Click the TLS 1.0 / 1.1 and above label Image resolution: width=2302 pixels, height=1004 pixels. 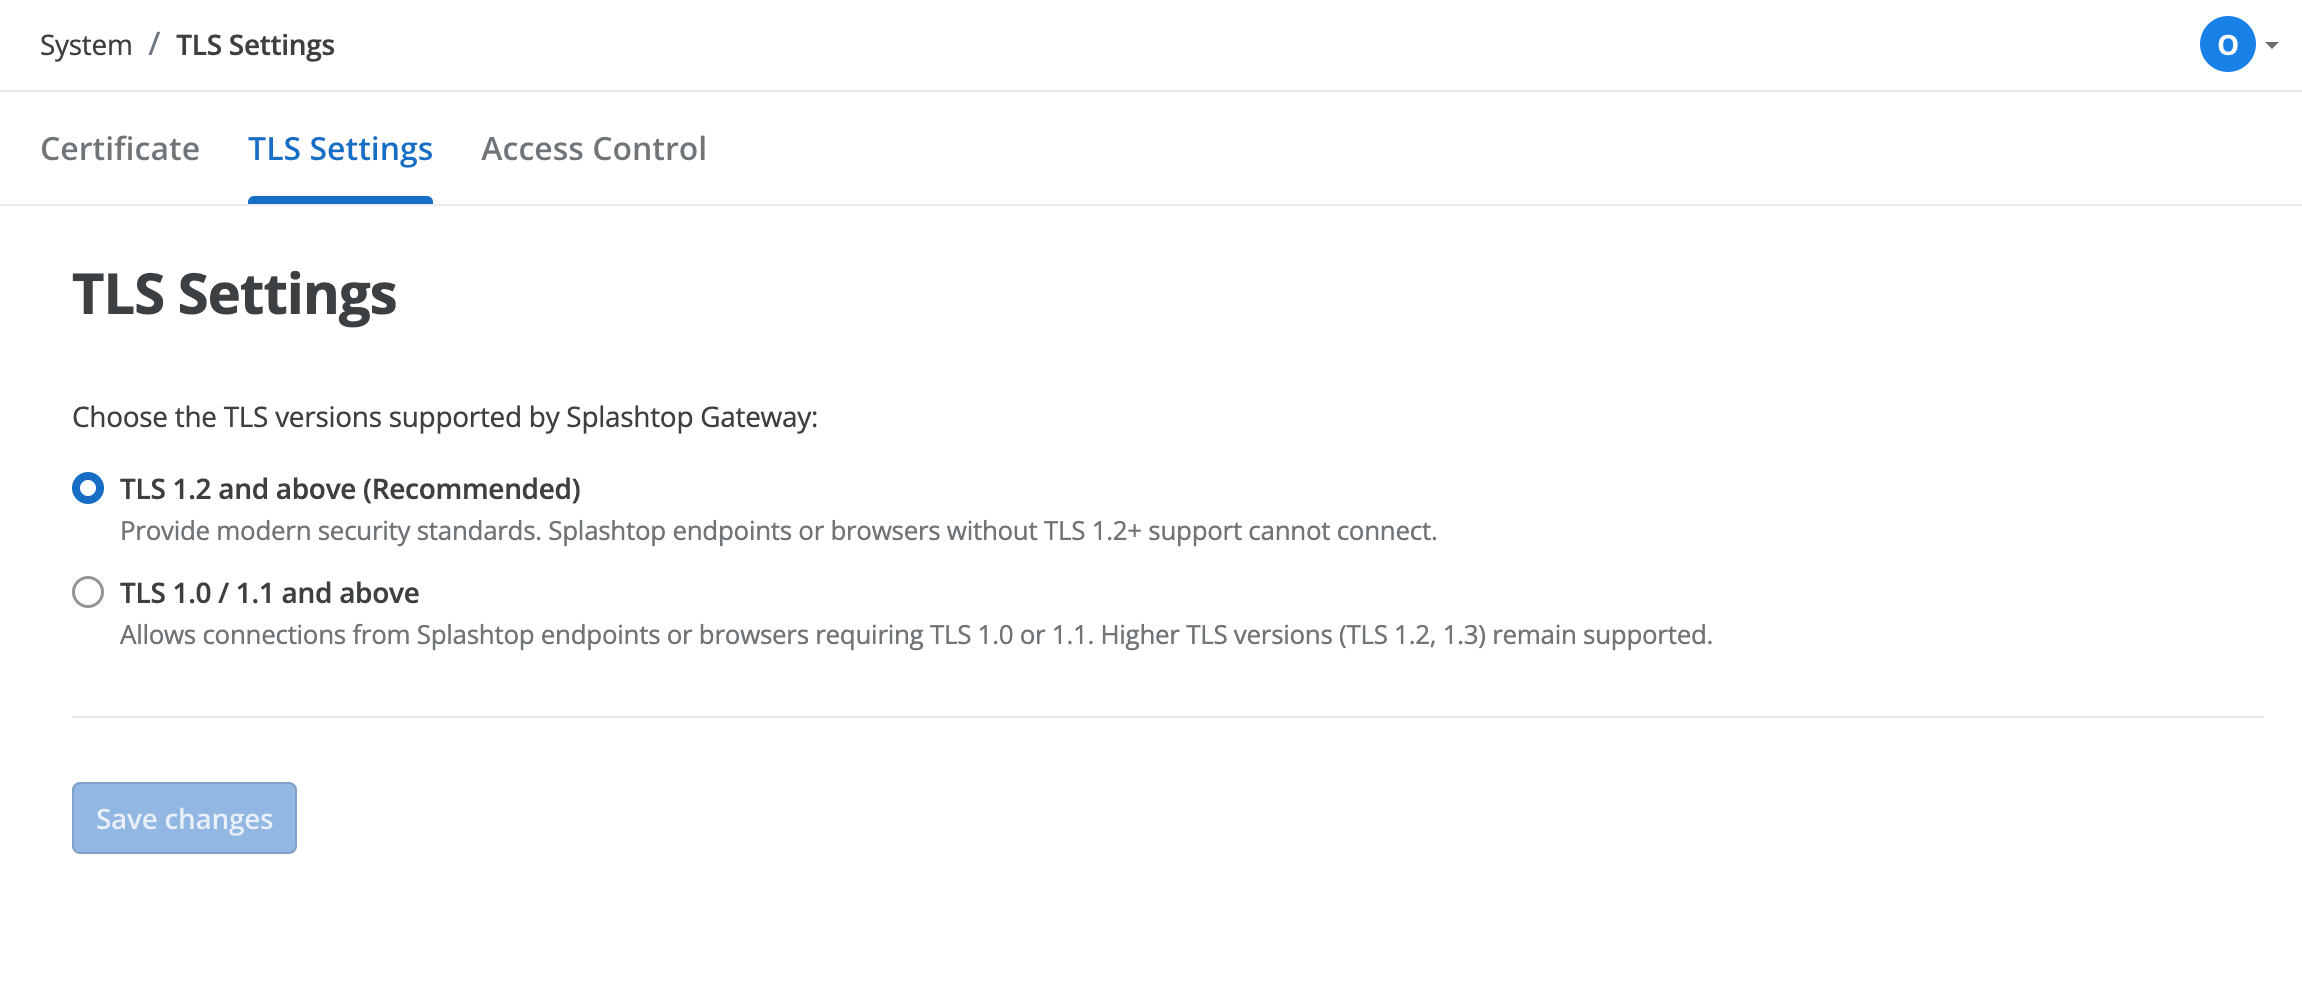pyautogui.click(x=269, y=593)
